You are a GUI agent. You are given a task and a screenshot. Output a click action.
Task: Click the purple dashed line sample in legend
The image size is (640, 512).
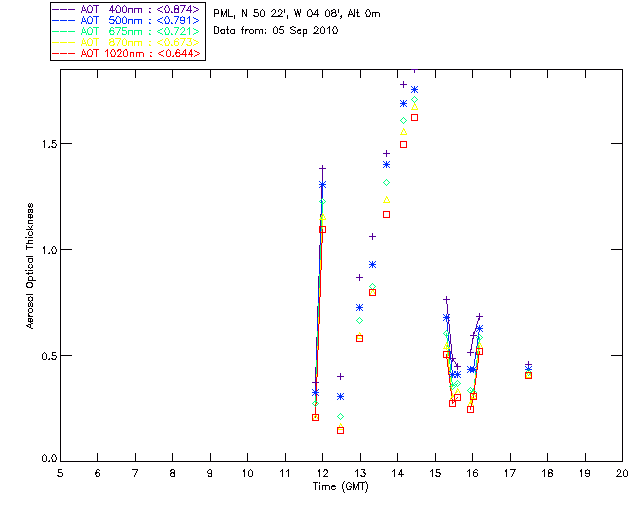click(64, 9)
